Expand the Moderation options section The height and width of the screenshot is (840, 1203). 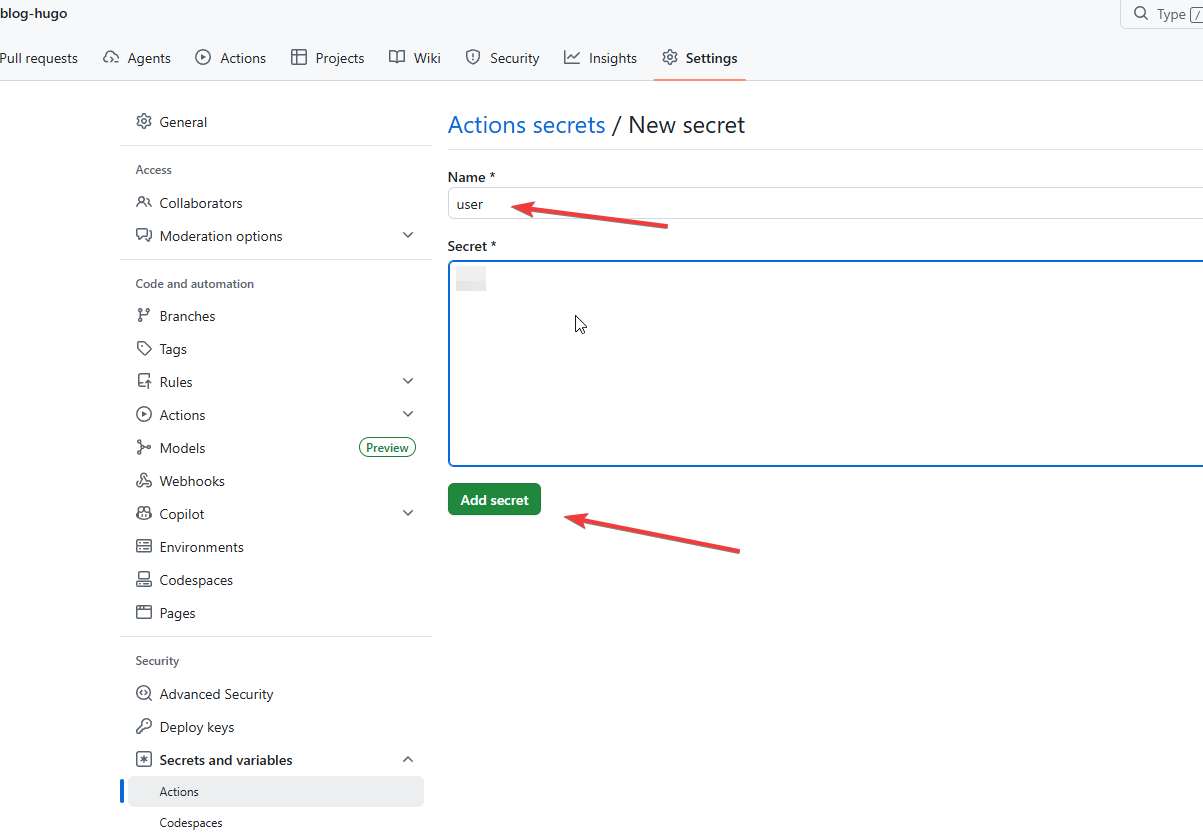pos(407,236)
